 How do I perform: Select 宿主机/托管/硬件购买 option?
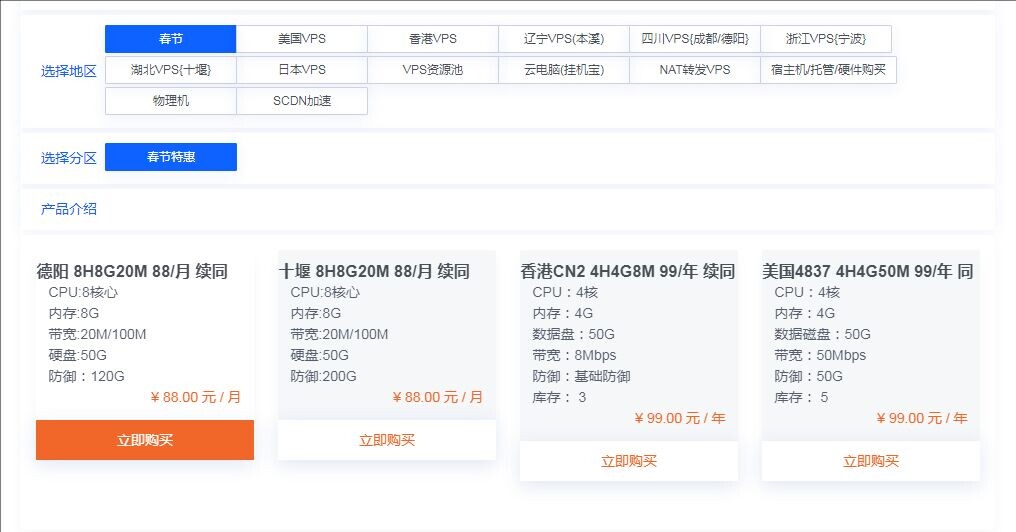tap(828, 70)
